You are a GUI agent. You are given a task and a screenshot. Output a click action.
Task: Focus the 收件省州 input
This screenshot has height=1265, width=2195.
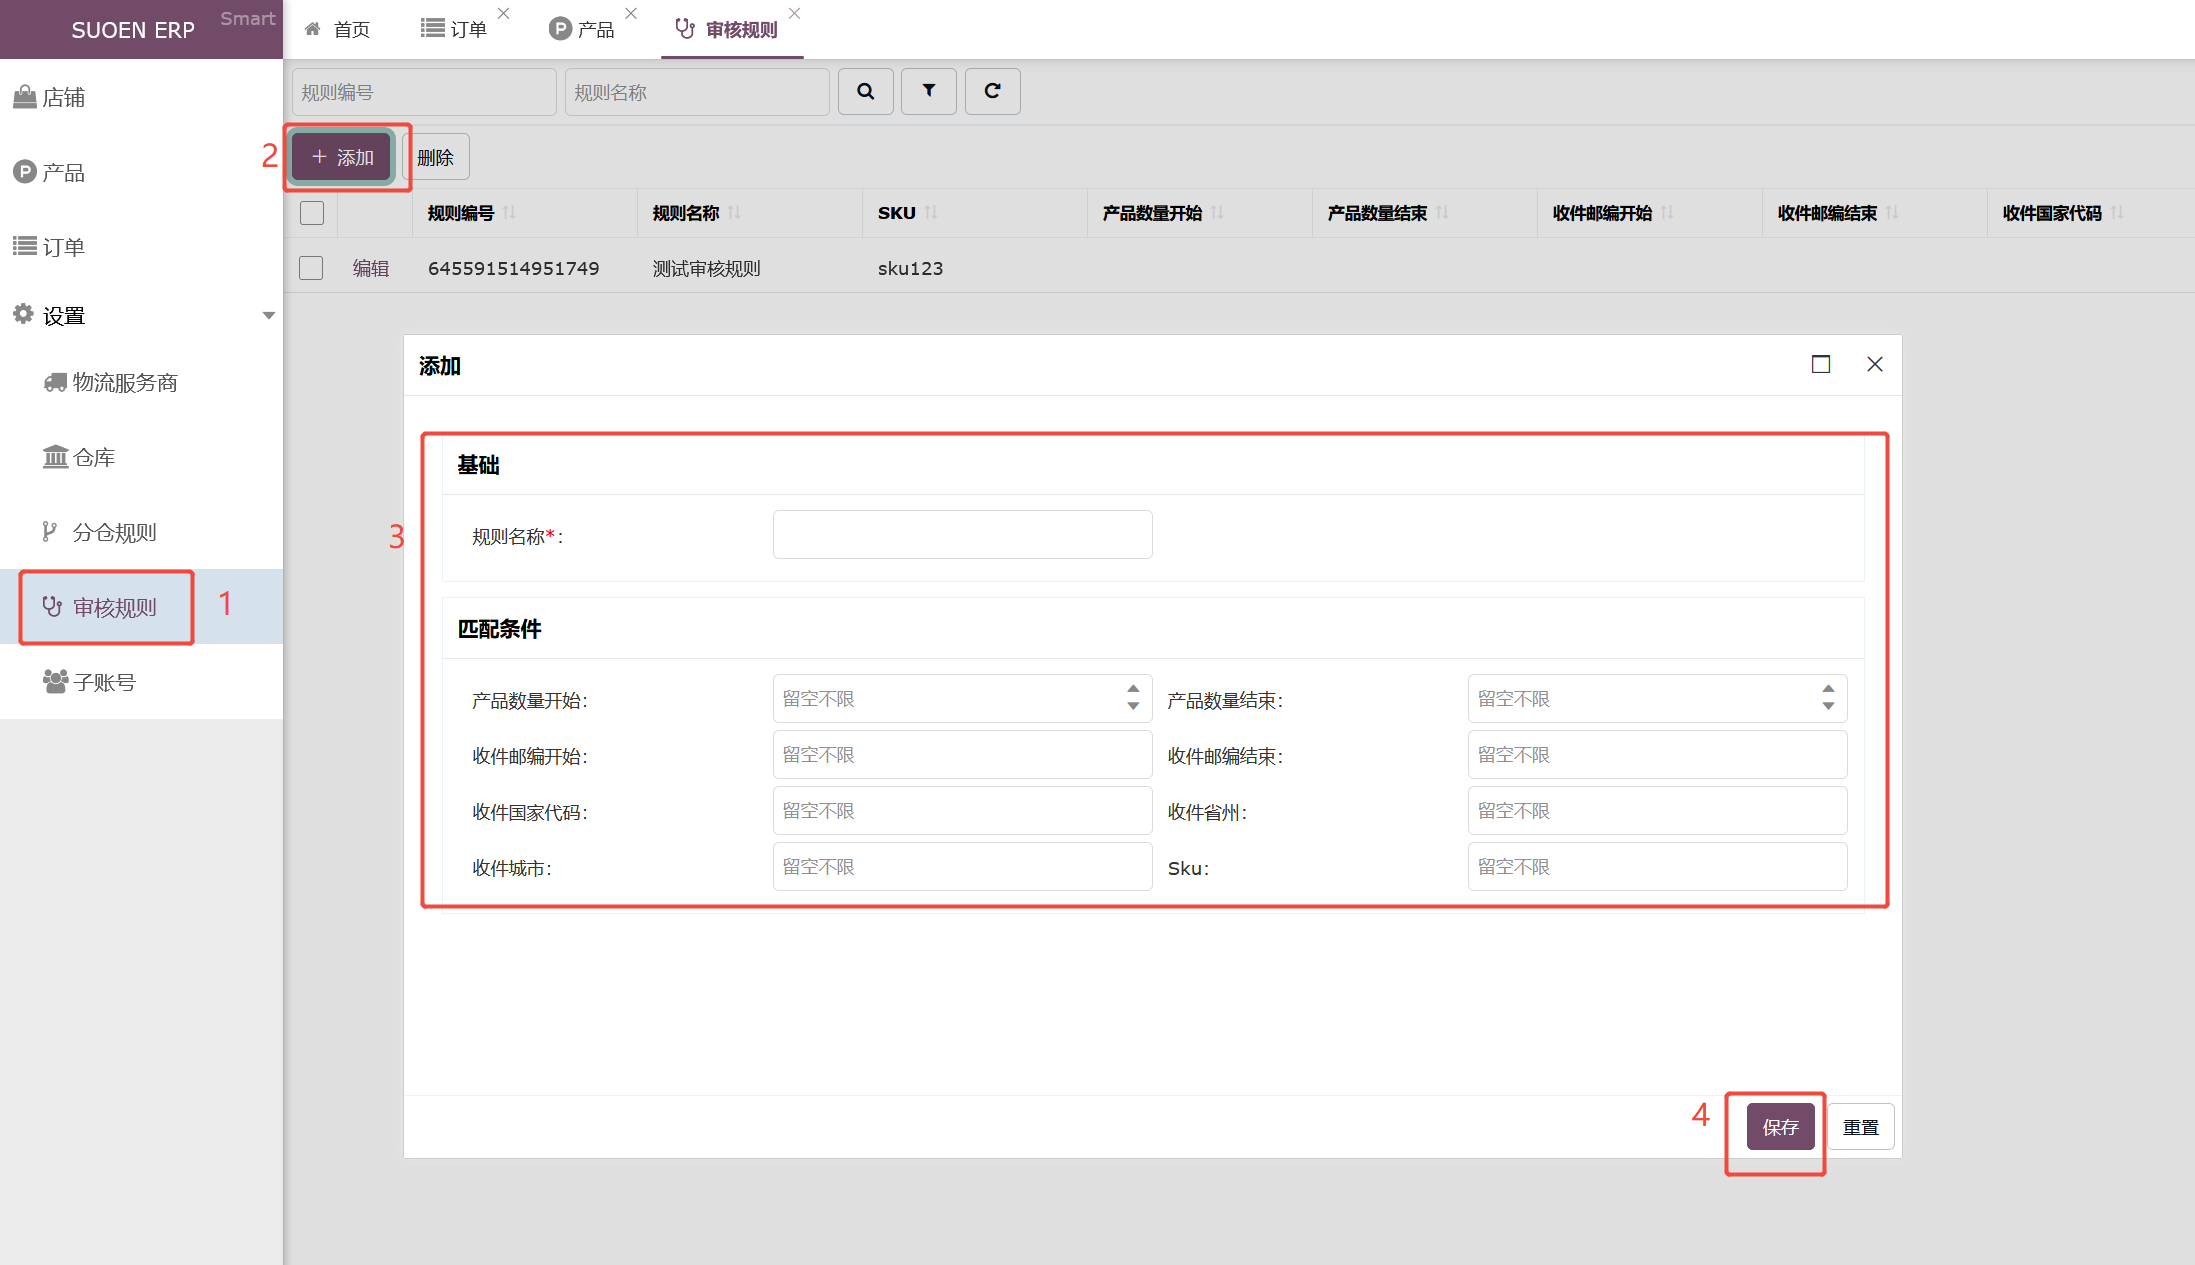point(1657,810)
